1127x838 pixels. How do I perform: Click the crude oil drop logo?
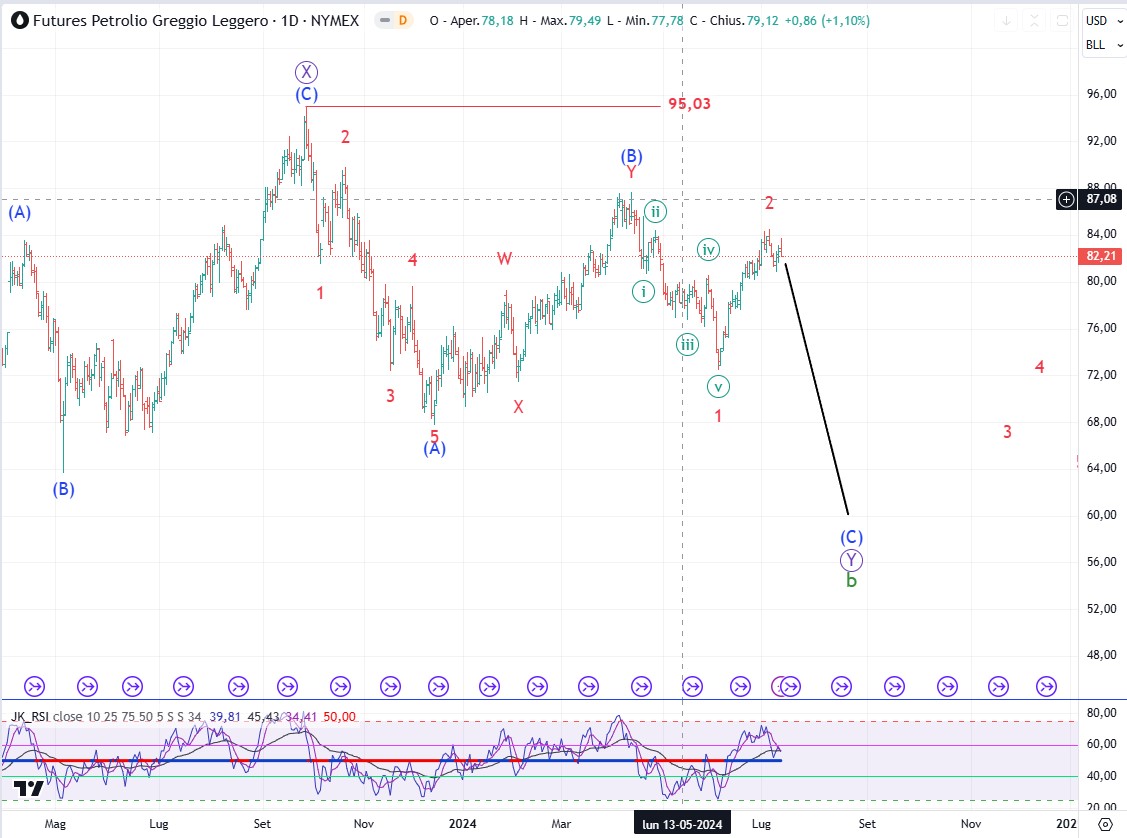pyautogui.click(x=19, y=20)
